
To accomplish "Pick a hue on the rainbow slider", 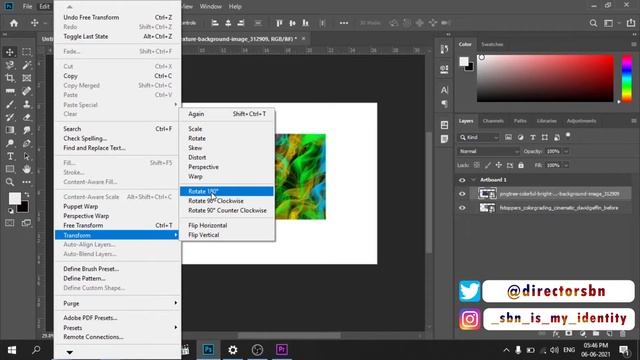I will click(x=627, y=78).
